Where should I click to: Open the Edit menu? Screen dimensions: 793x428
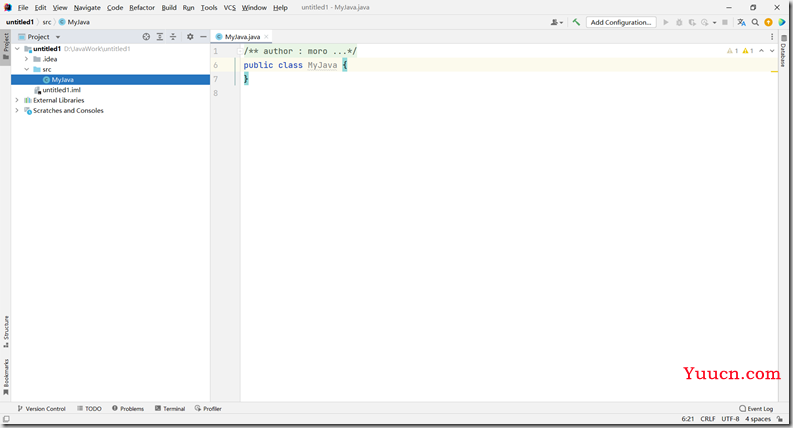click(x=40, y=8)
